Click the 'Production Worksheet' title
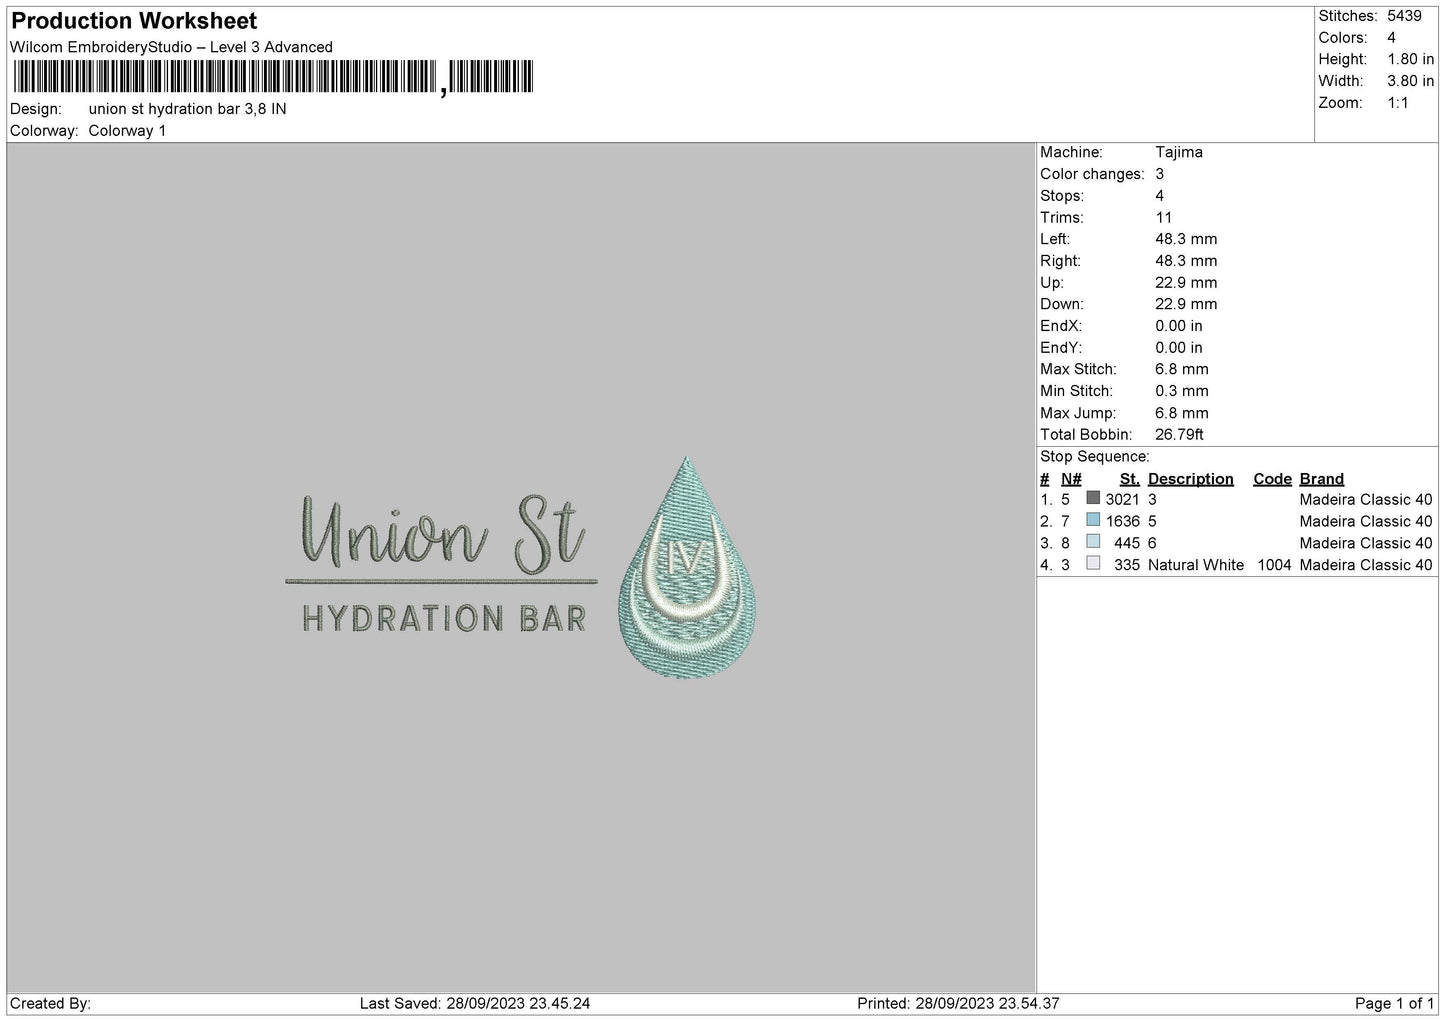Image resolution: width=1445 pixels, height=1021 pixels. point(134,21)
